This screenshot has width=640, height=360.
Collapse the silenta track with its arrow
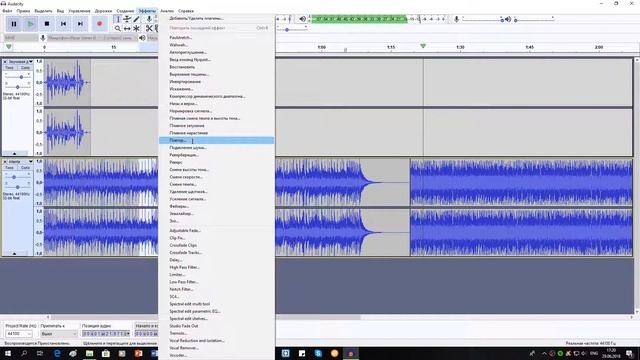[14, 253]
